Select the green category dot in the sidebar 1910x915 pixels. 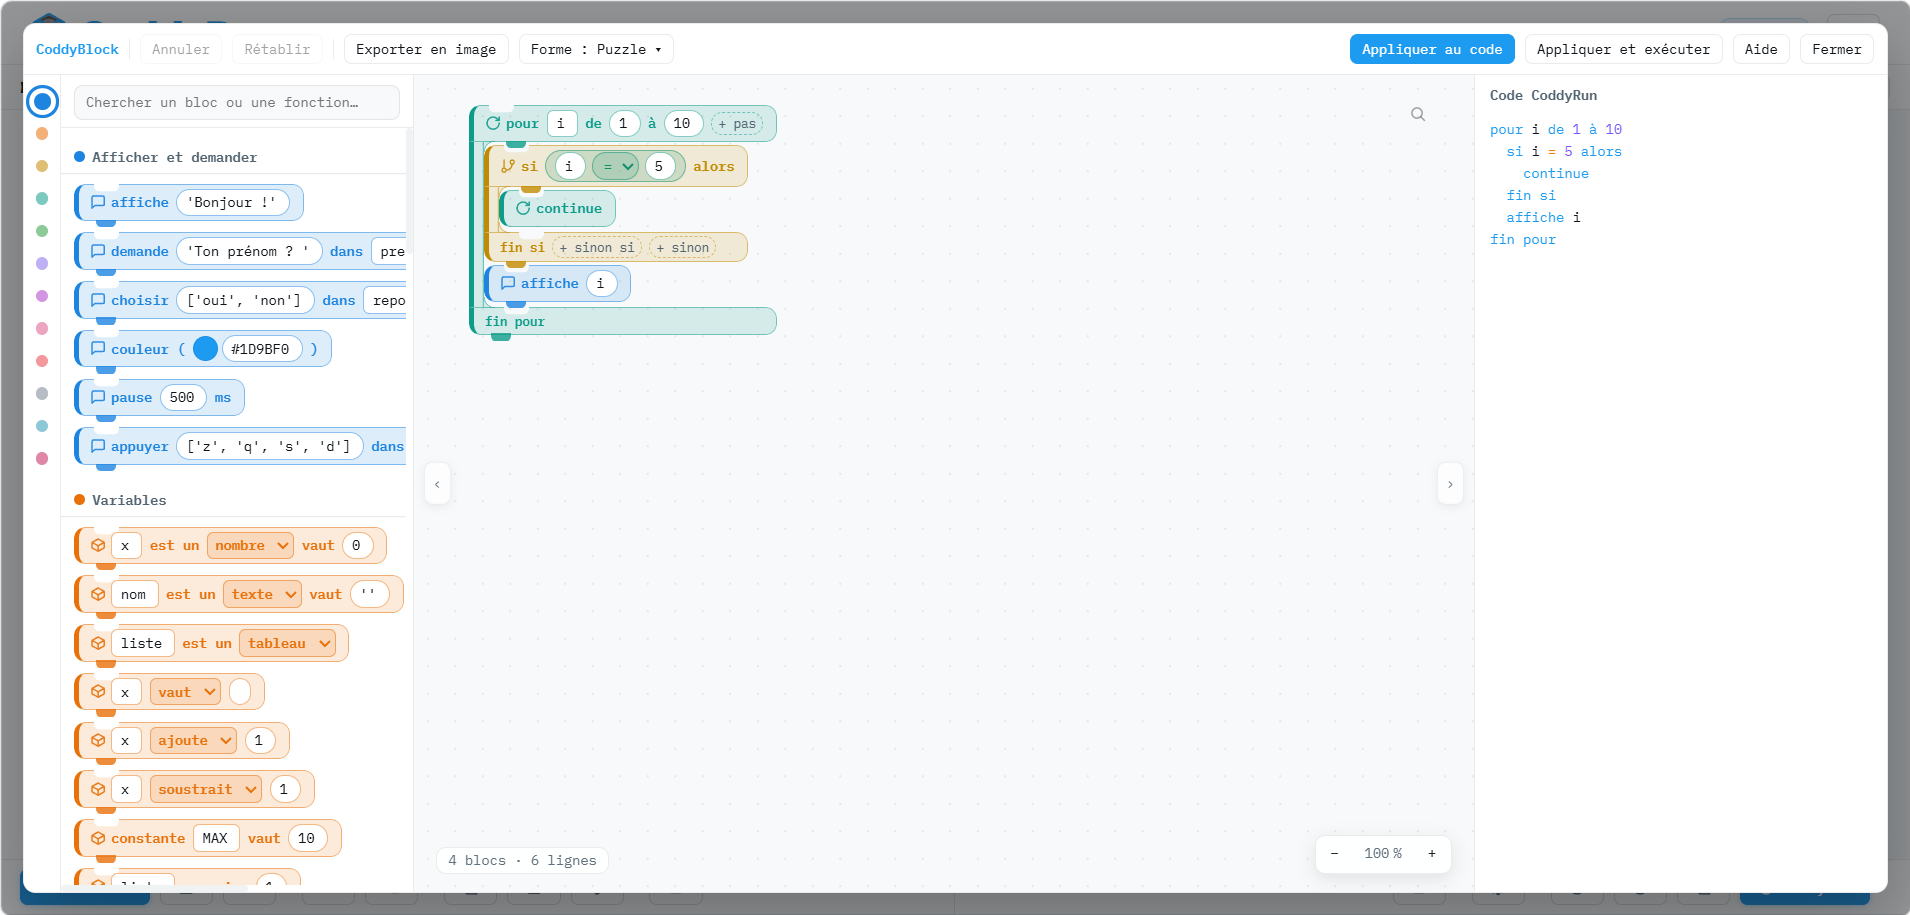point(42,231)
